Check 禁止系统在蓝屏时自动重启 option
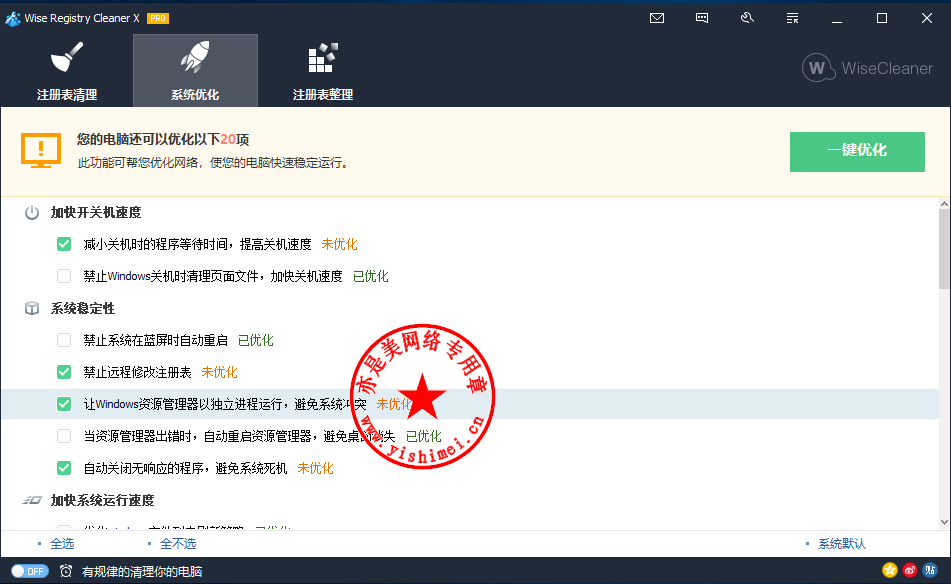Viewport: 951px width, 584px height. (64, 340)
